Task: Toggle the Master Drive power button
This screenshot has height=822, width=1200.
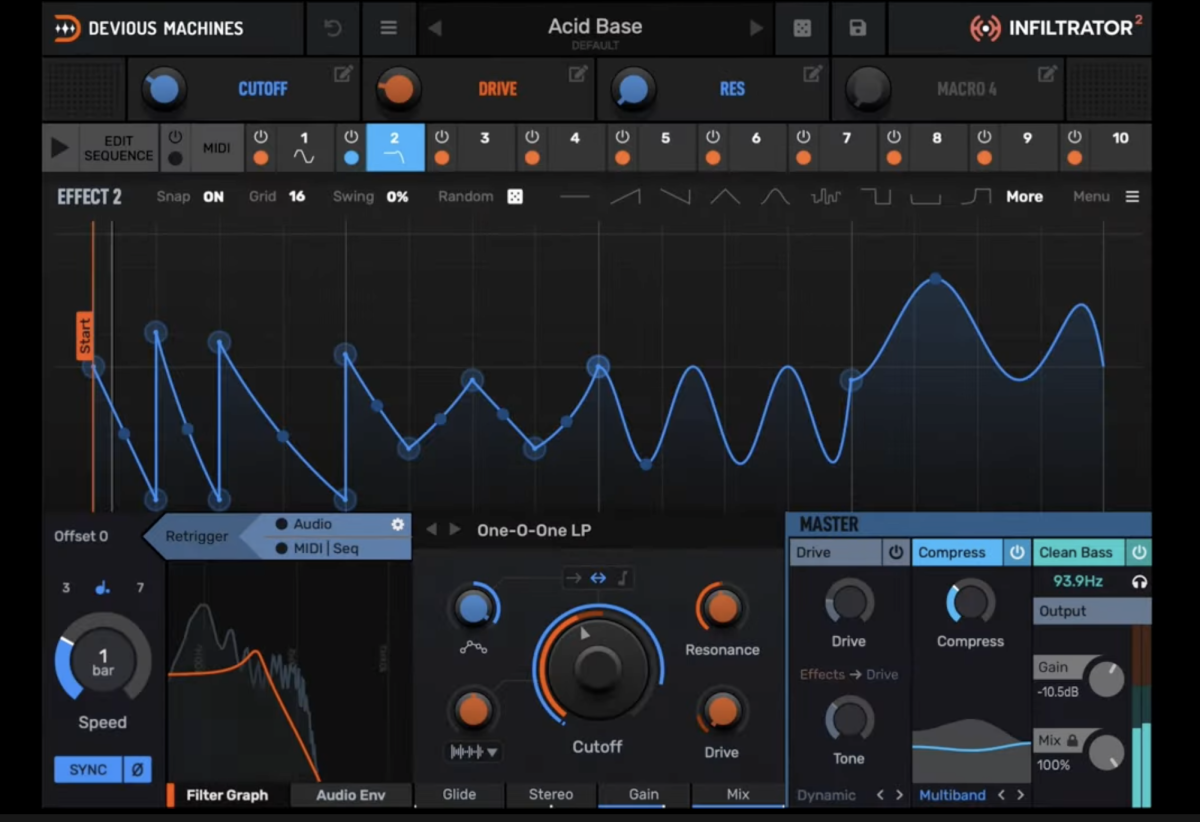Action: pyautogui.click(x=896, y=552)
